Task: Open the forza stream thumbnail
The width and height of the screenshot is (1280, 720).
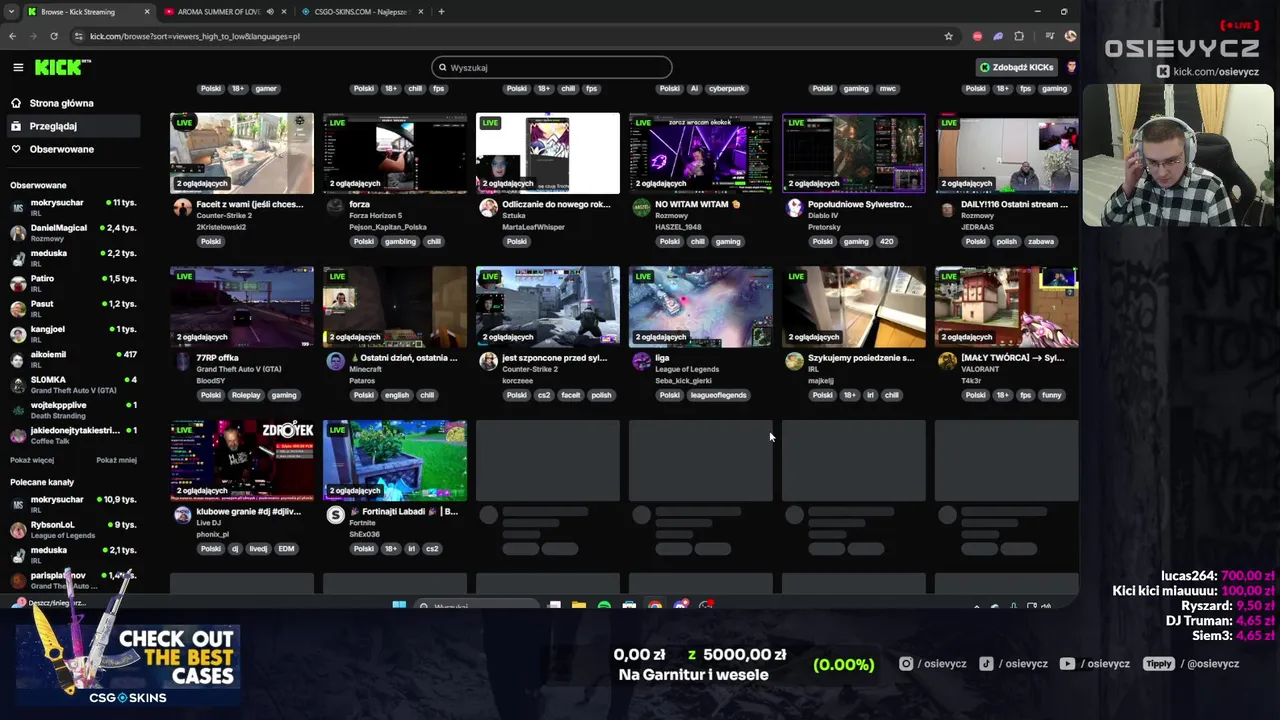Action: coord(394,153)
